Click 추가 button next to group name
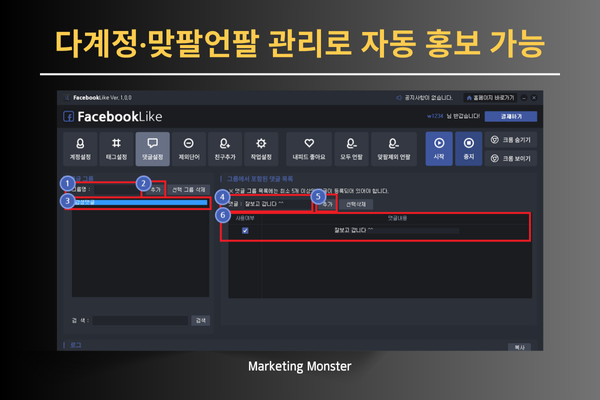This screenshot has width=600, height=400. coord(156,189)
